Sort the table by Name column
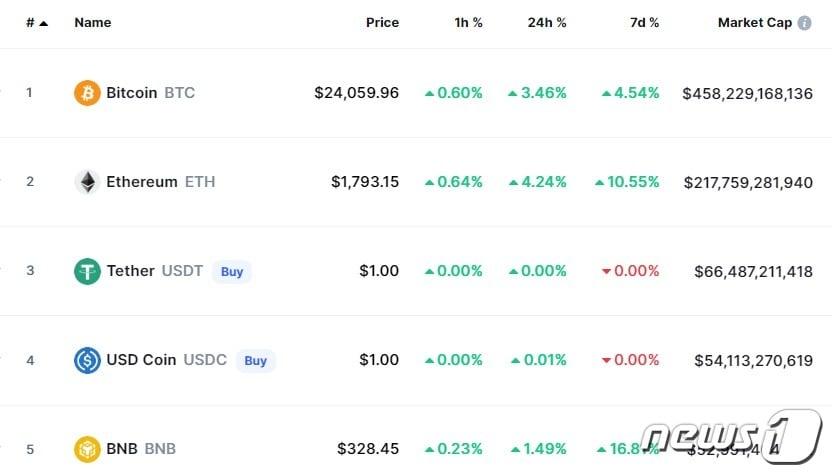The height and width of the screenshot is (476, 832). (93, 22)
